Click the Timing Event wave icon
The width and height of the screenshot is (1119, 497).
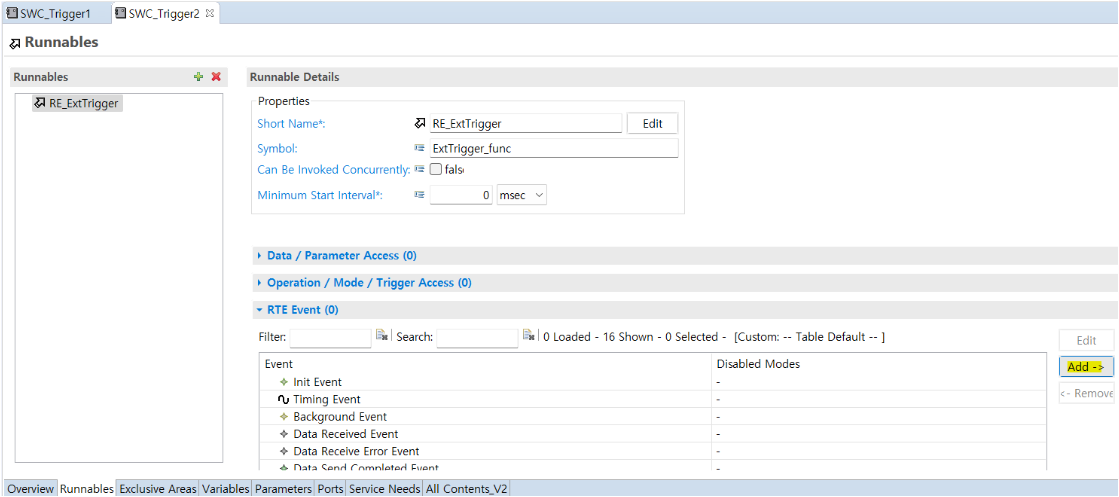tap(284, 400)
